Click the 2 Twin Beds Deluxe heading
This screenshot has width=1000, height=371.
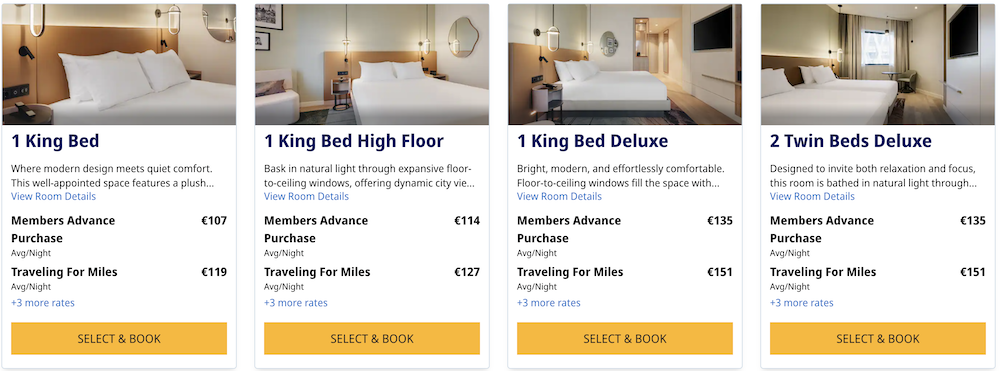[851, 141]
